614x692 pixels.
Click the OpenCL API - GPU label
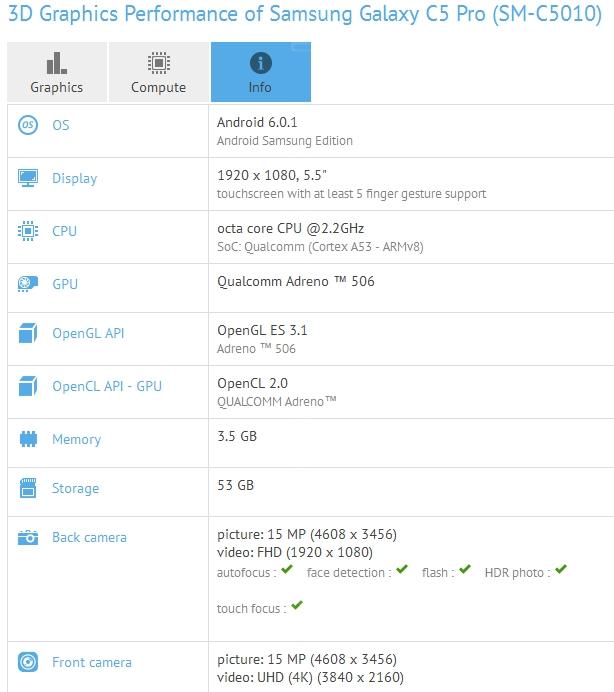pos(107,386)
